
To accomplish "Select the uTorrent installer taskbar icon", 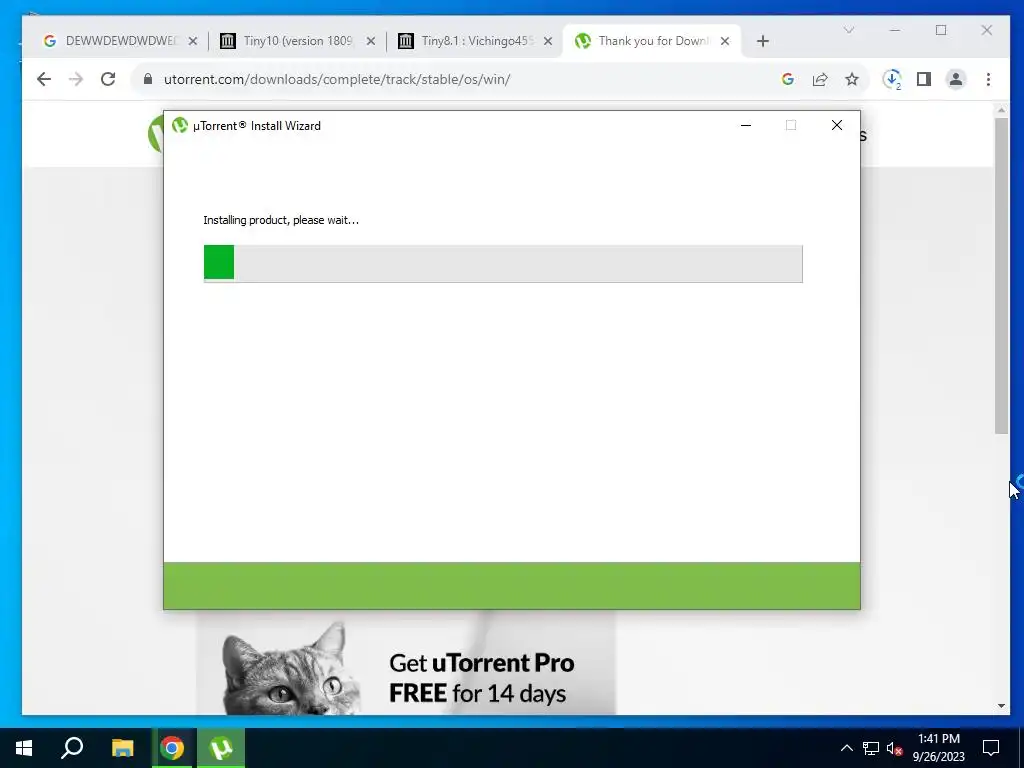I will coord(221,748).
